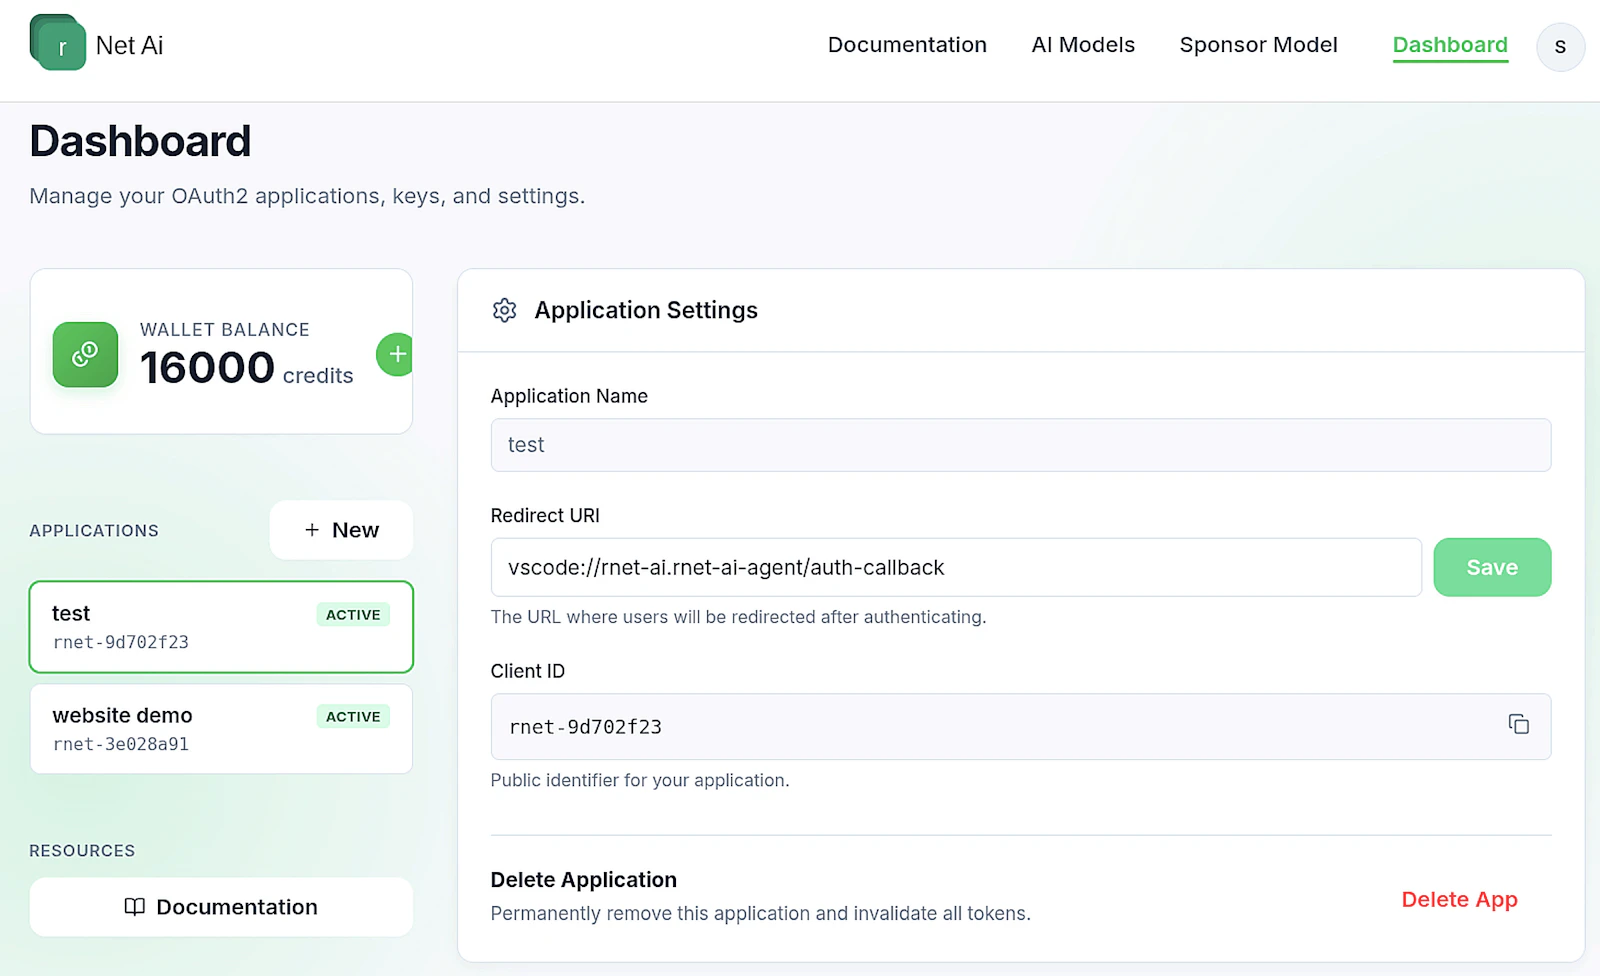Click the Application Settings gear icon

point(505,310)
